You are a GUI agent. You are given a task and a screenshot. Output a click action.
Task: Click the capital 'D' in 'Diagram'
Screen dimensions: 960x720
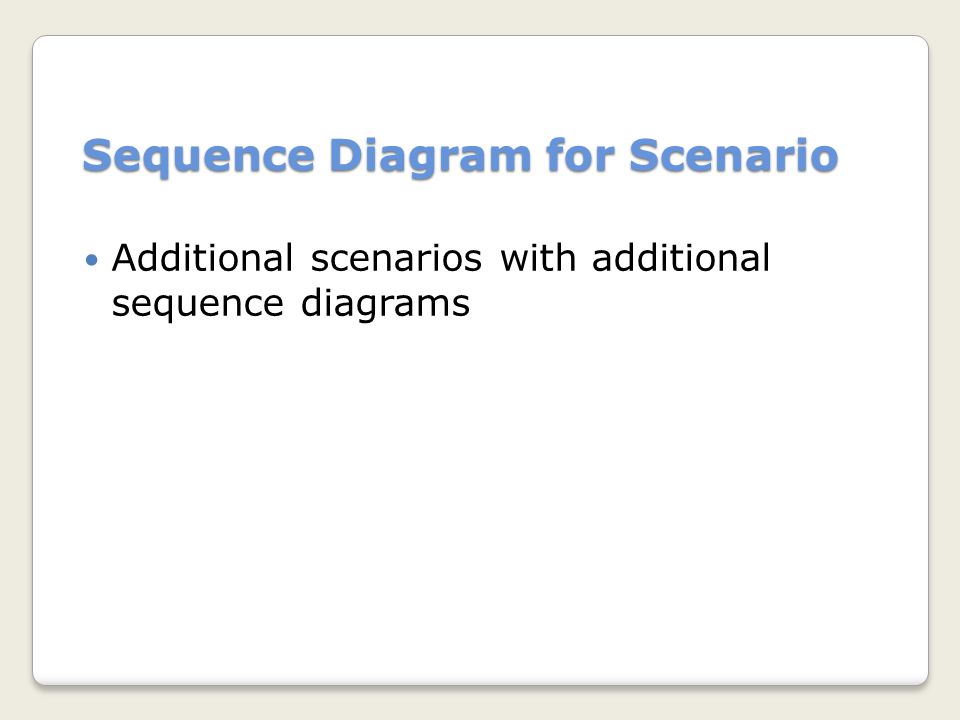pos(345,156)
